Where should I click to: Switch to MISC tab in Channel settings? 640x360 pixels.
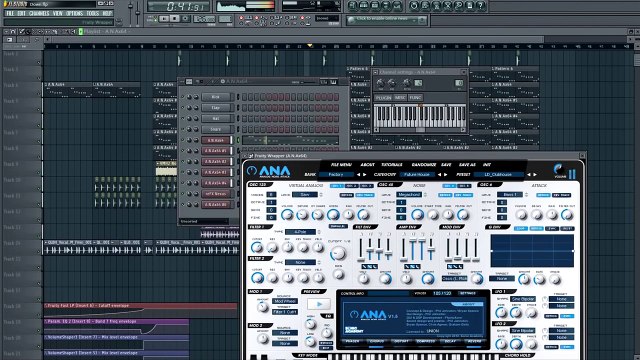(x=400, y=98)
